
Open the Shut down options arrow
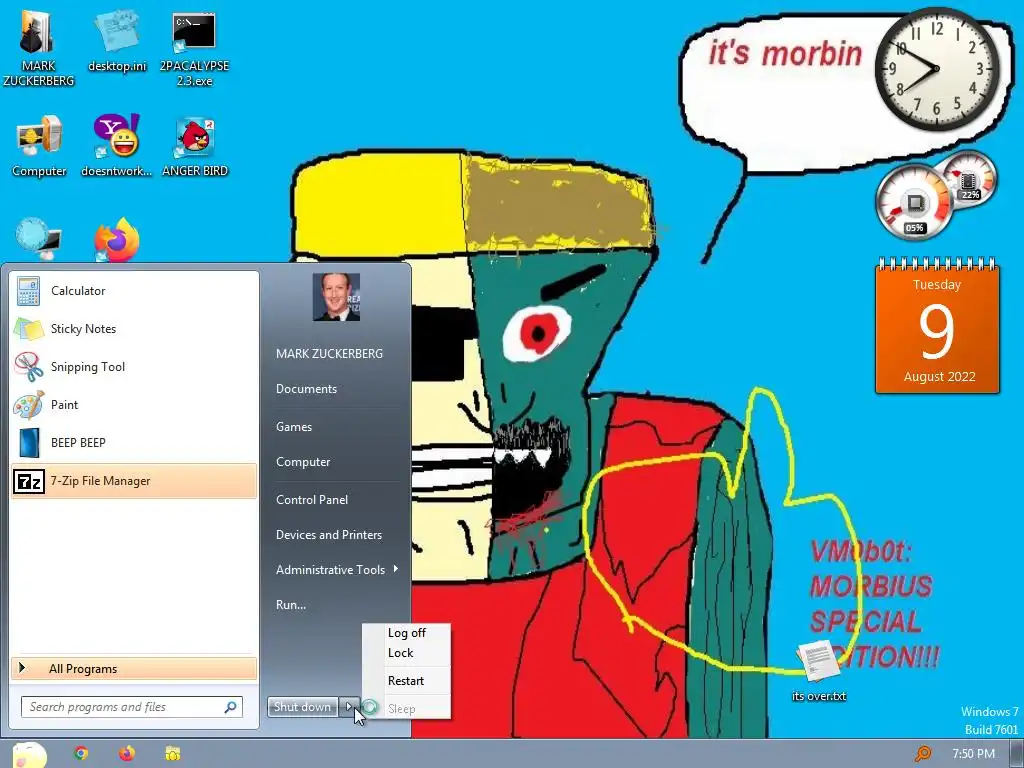pyautogui.click(x=349, y=707)
